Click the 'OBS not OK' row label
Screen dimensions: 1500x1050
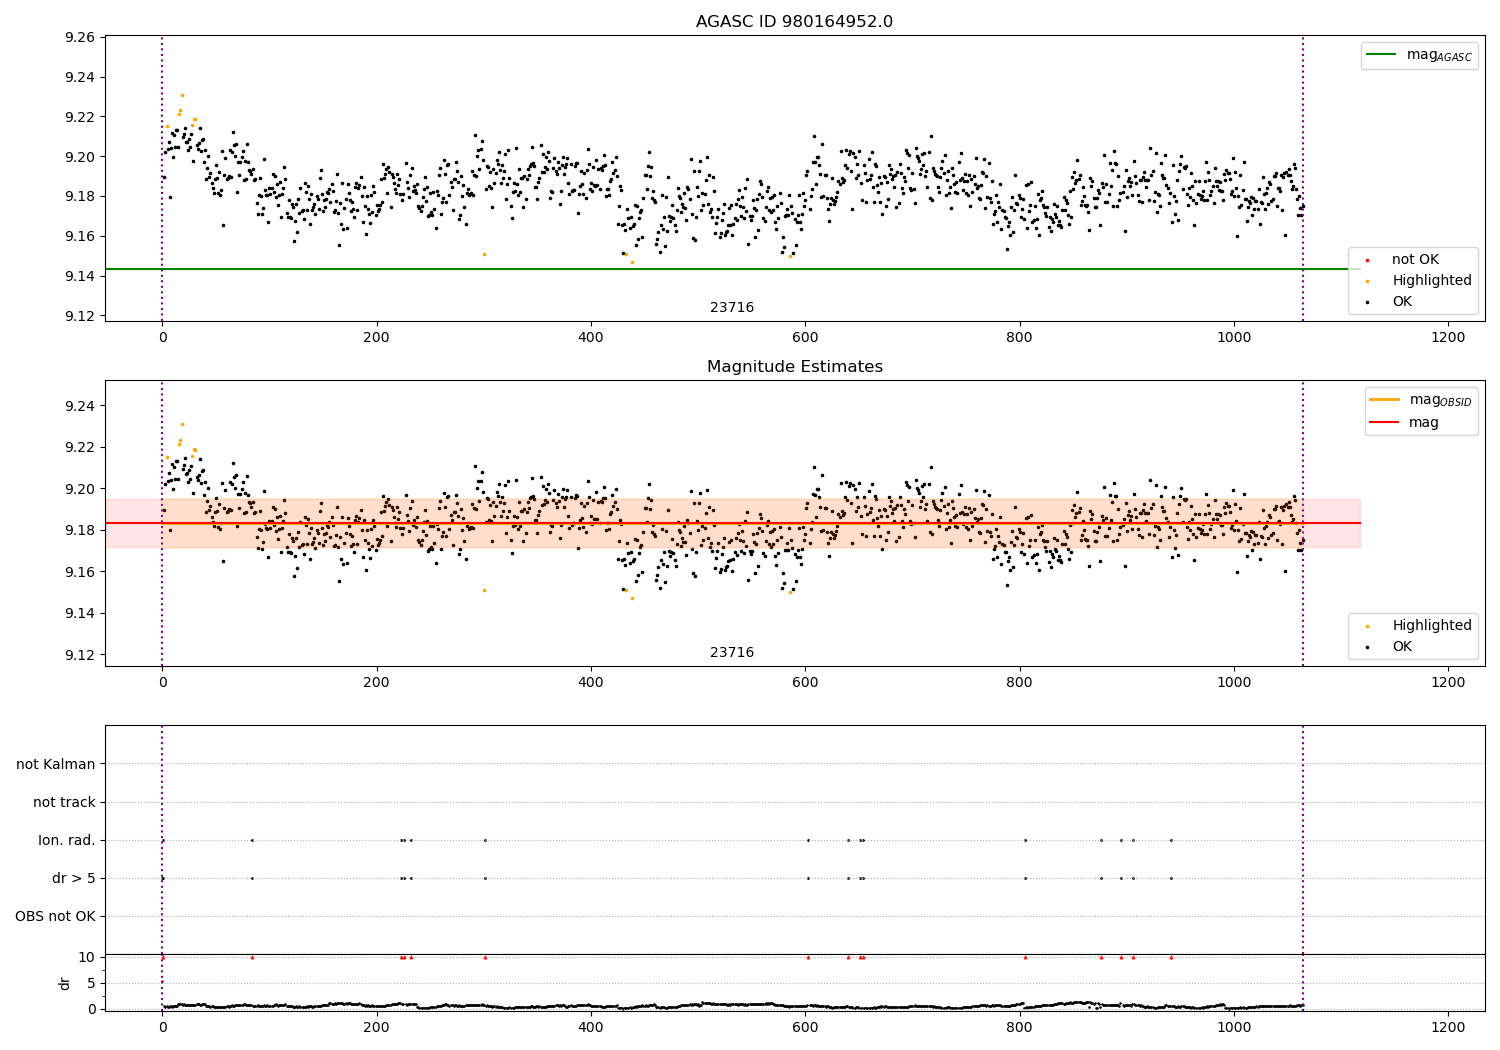tap(55, 916)
